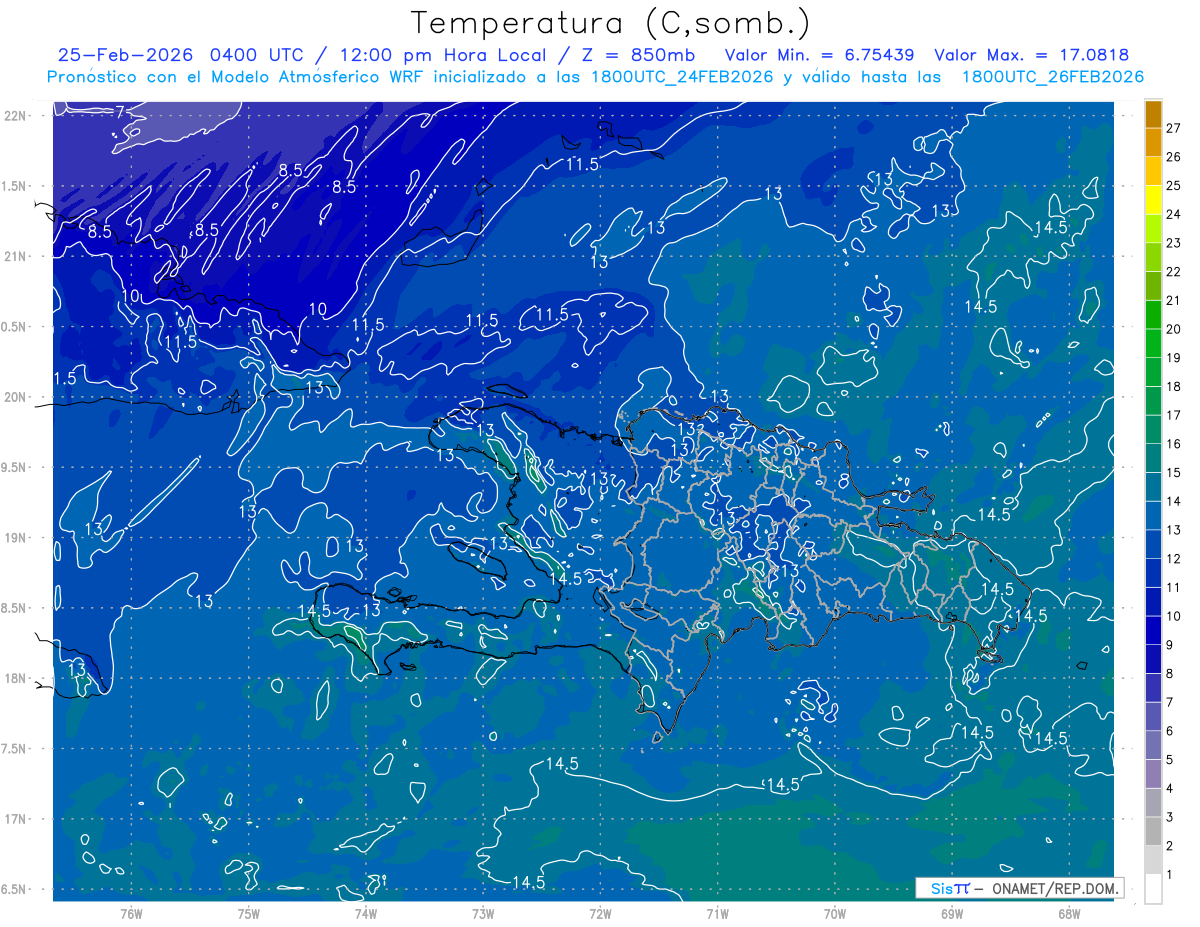Click the '20N' latitude axis label

pyautogui.click(x=15, y=398)
